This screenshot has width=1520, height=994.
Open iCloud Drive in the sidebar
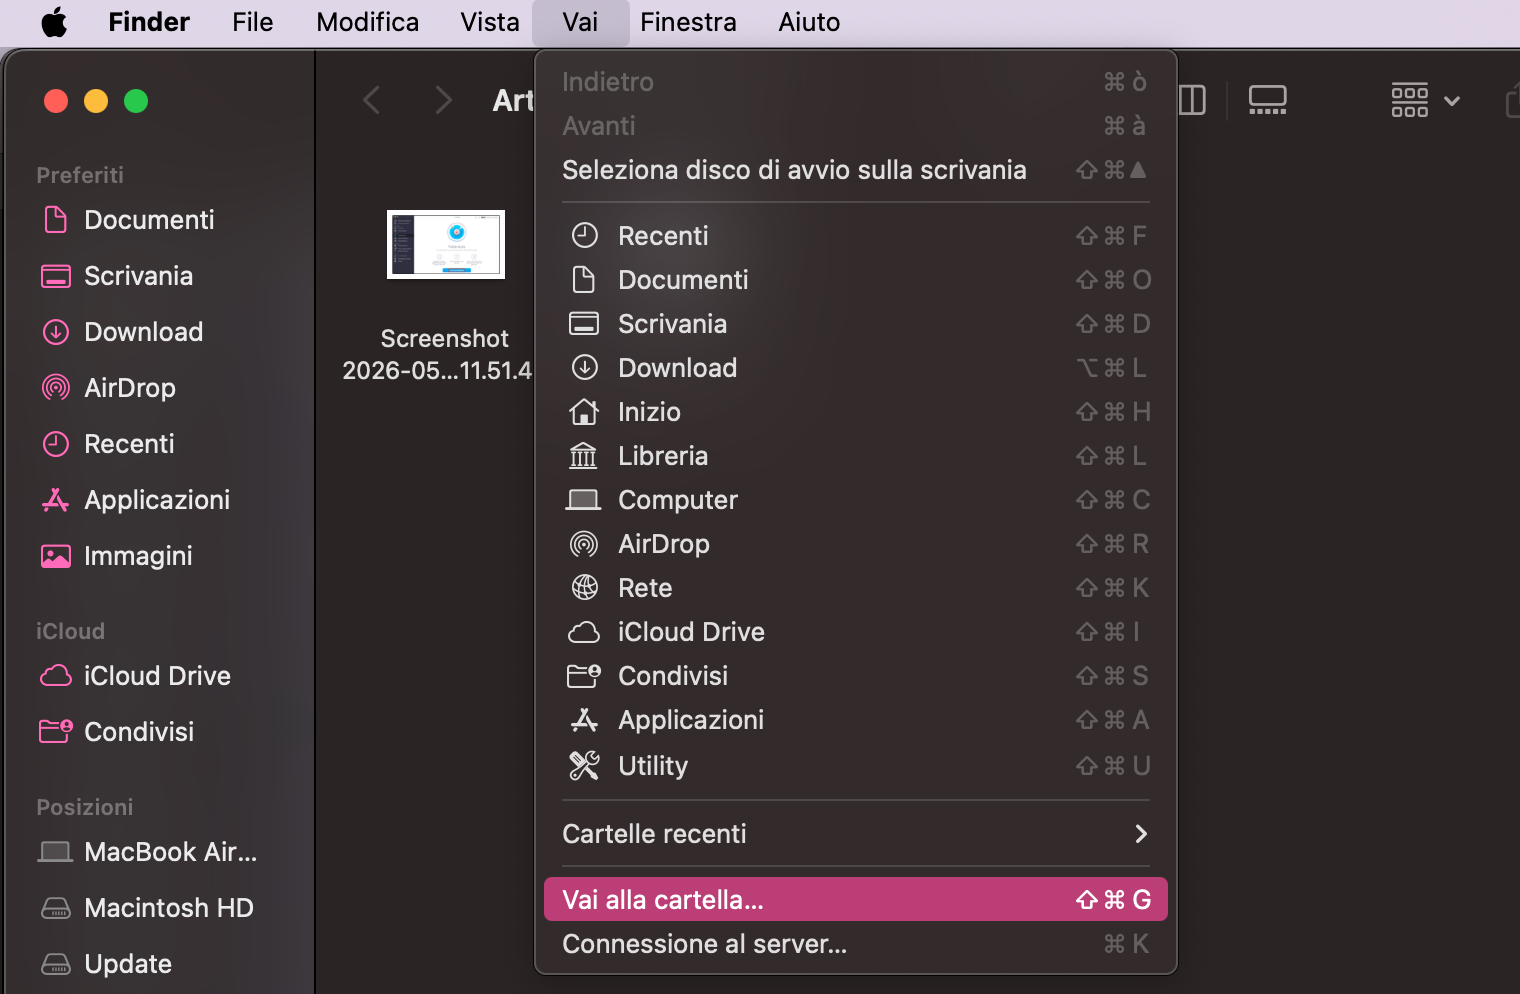157,676
